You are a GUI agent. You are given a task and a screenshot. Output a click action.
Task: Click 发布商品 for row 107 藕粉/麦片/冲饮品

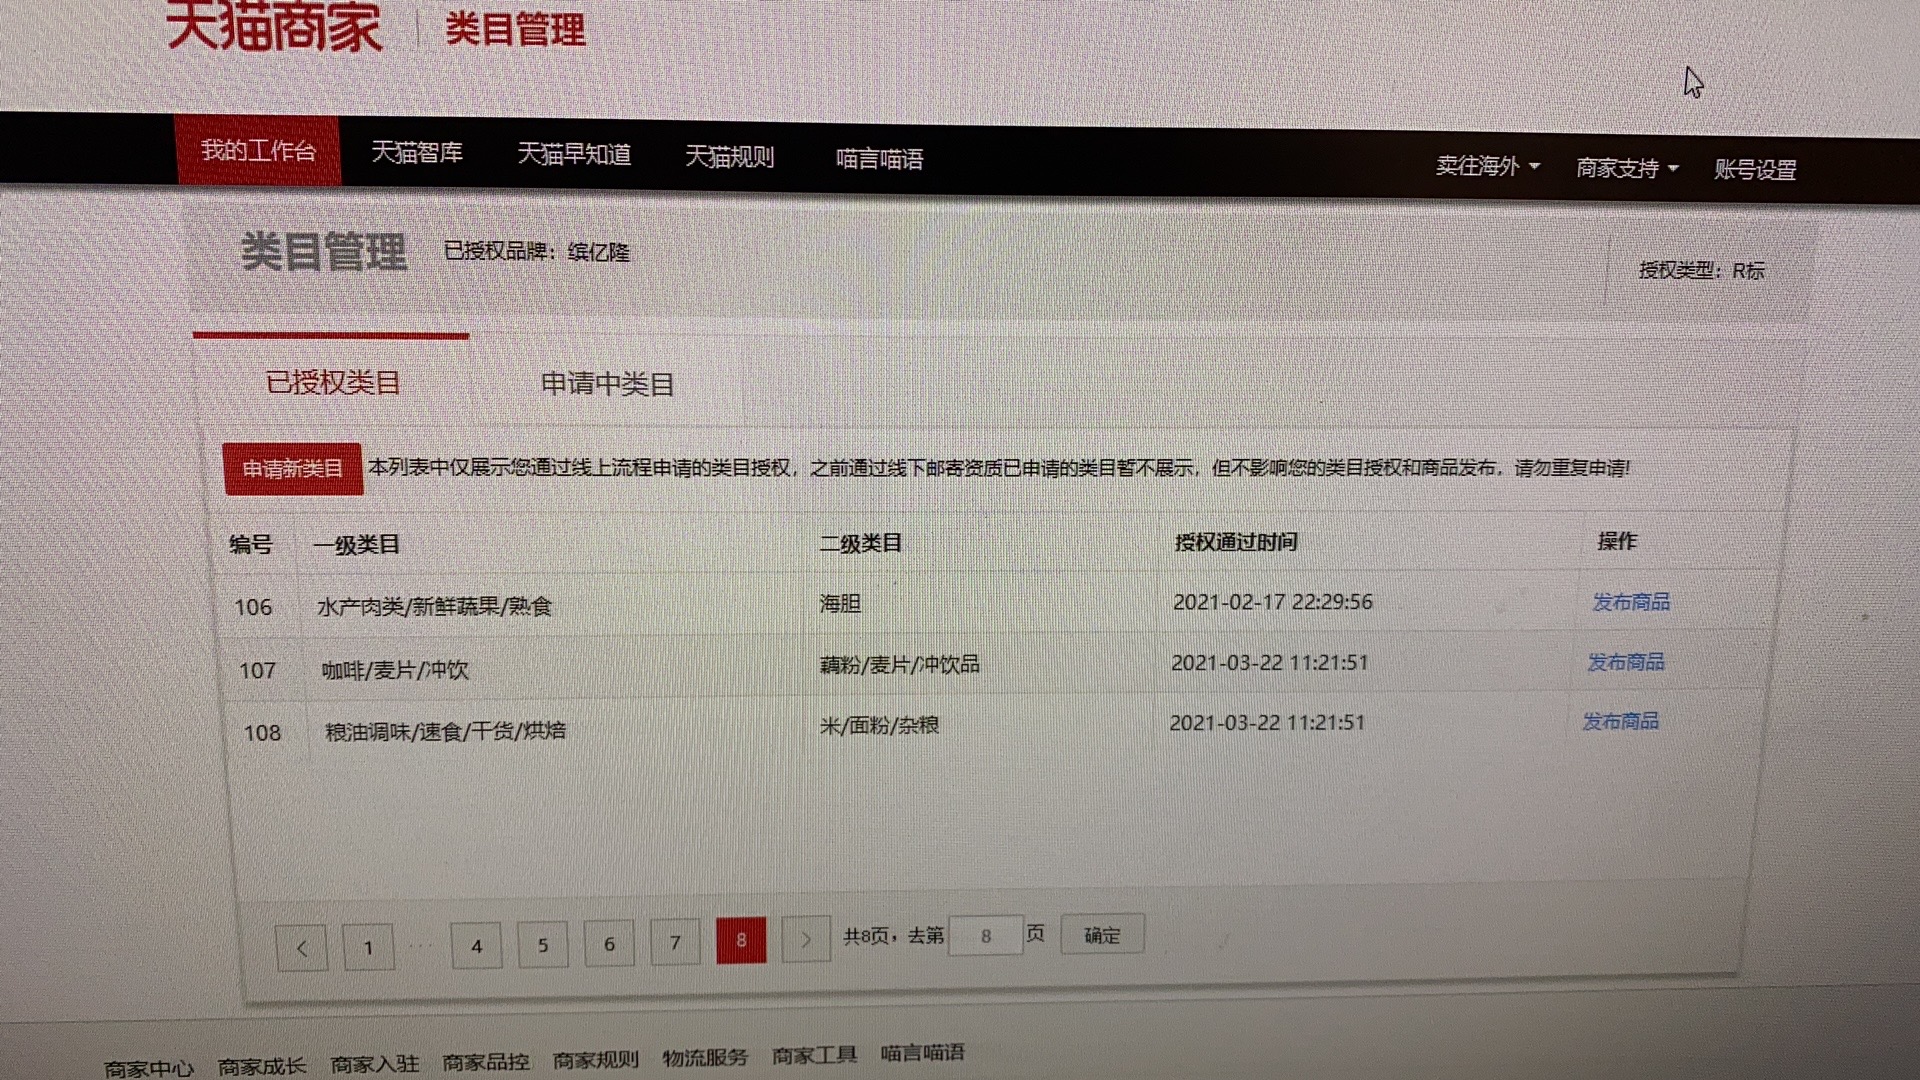(x=1626, y=662)
